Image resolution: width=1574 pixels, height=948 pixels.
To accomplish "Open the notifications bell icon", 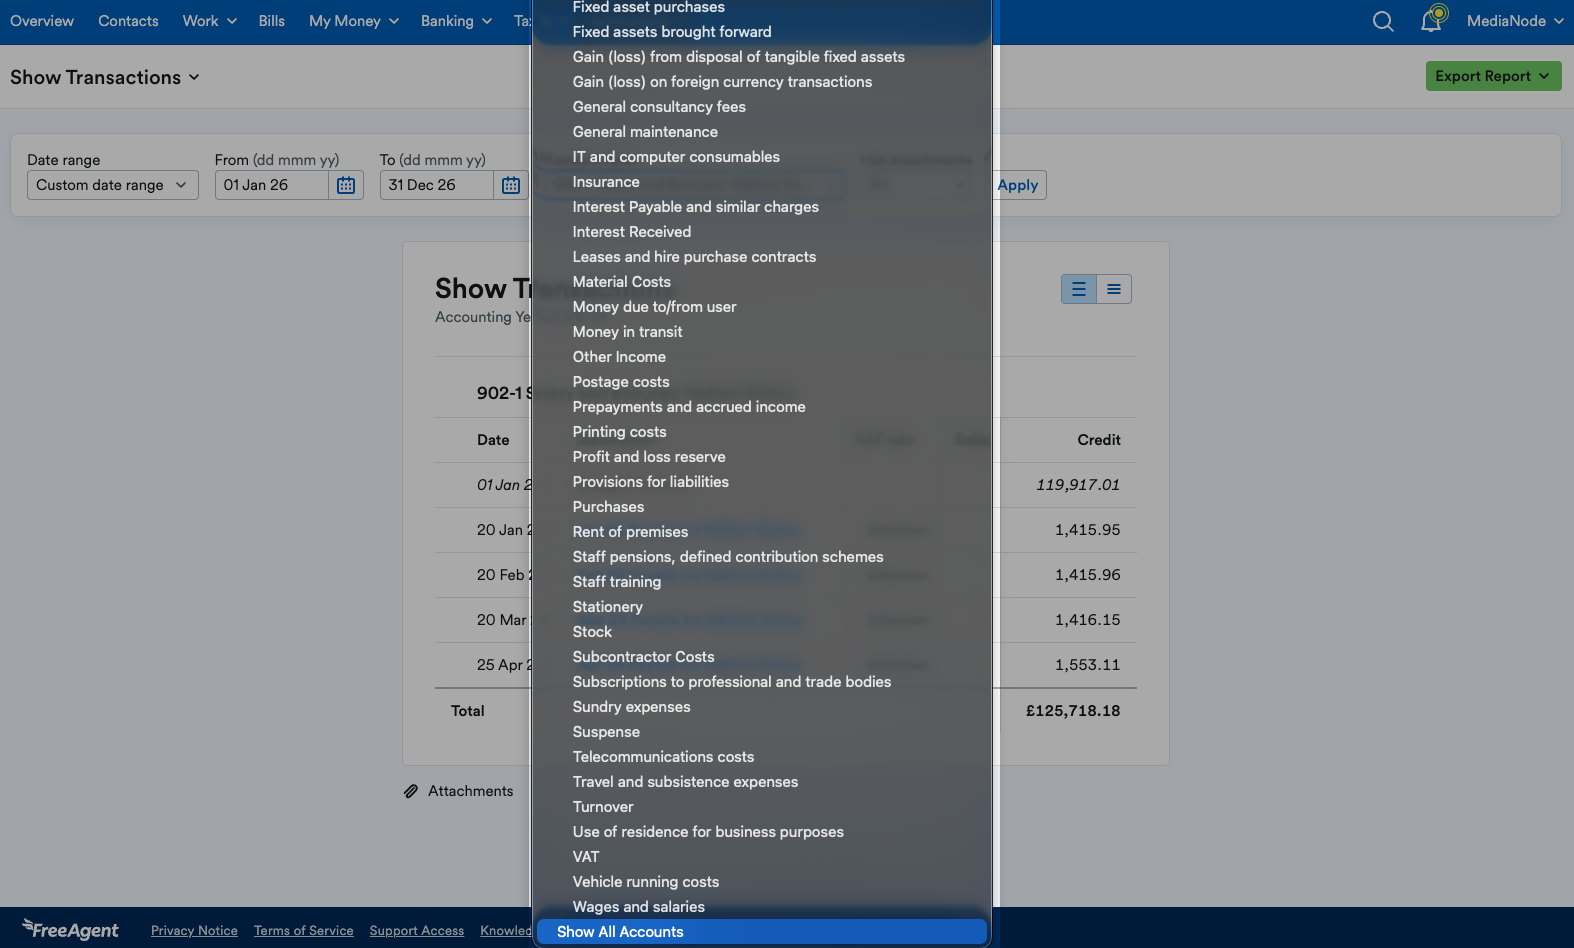I will (1433, 20).
